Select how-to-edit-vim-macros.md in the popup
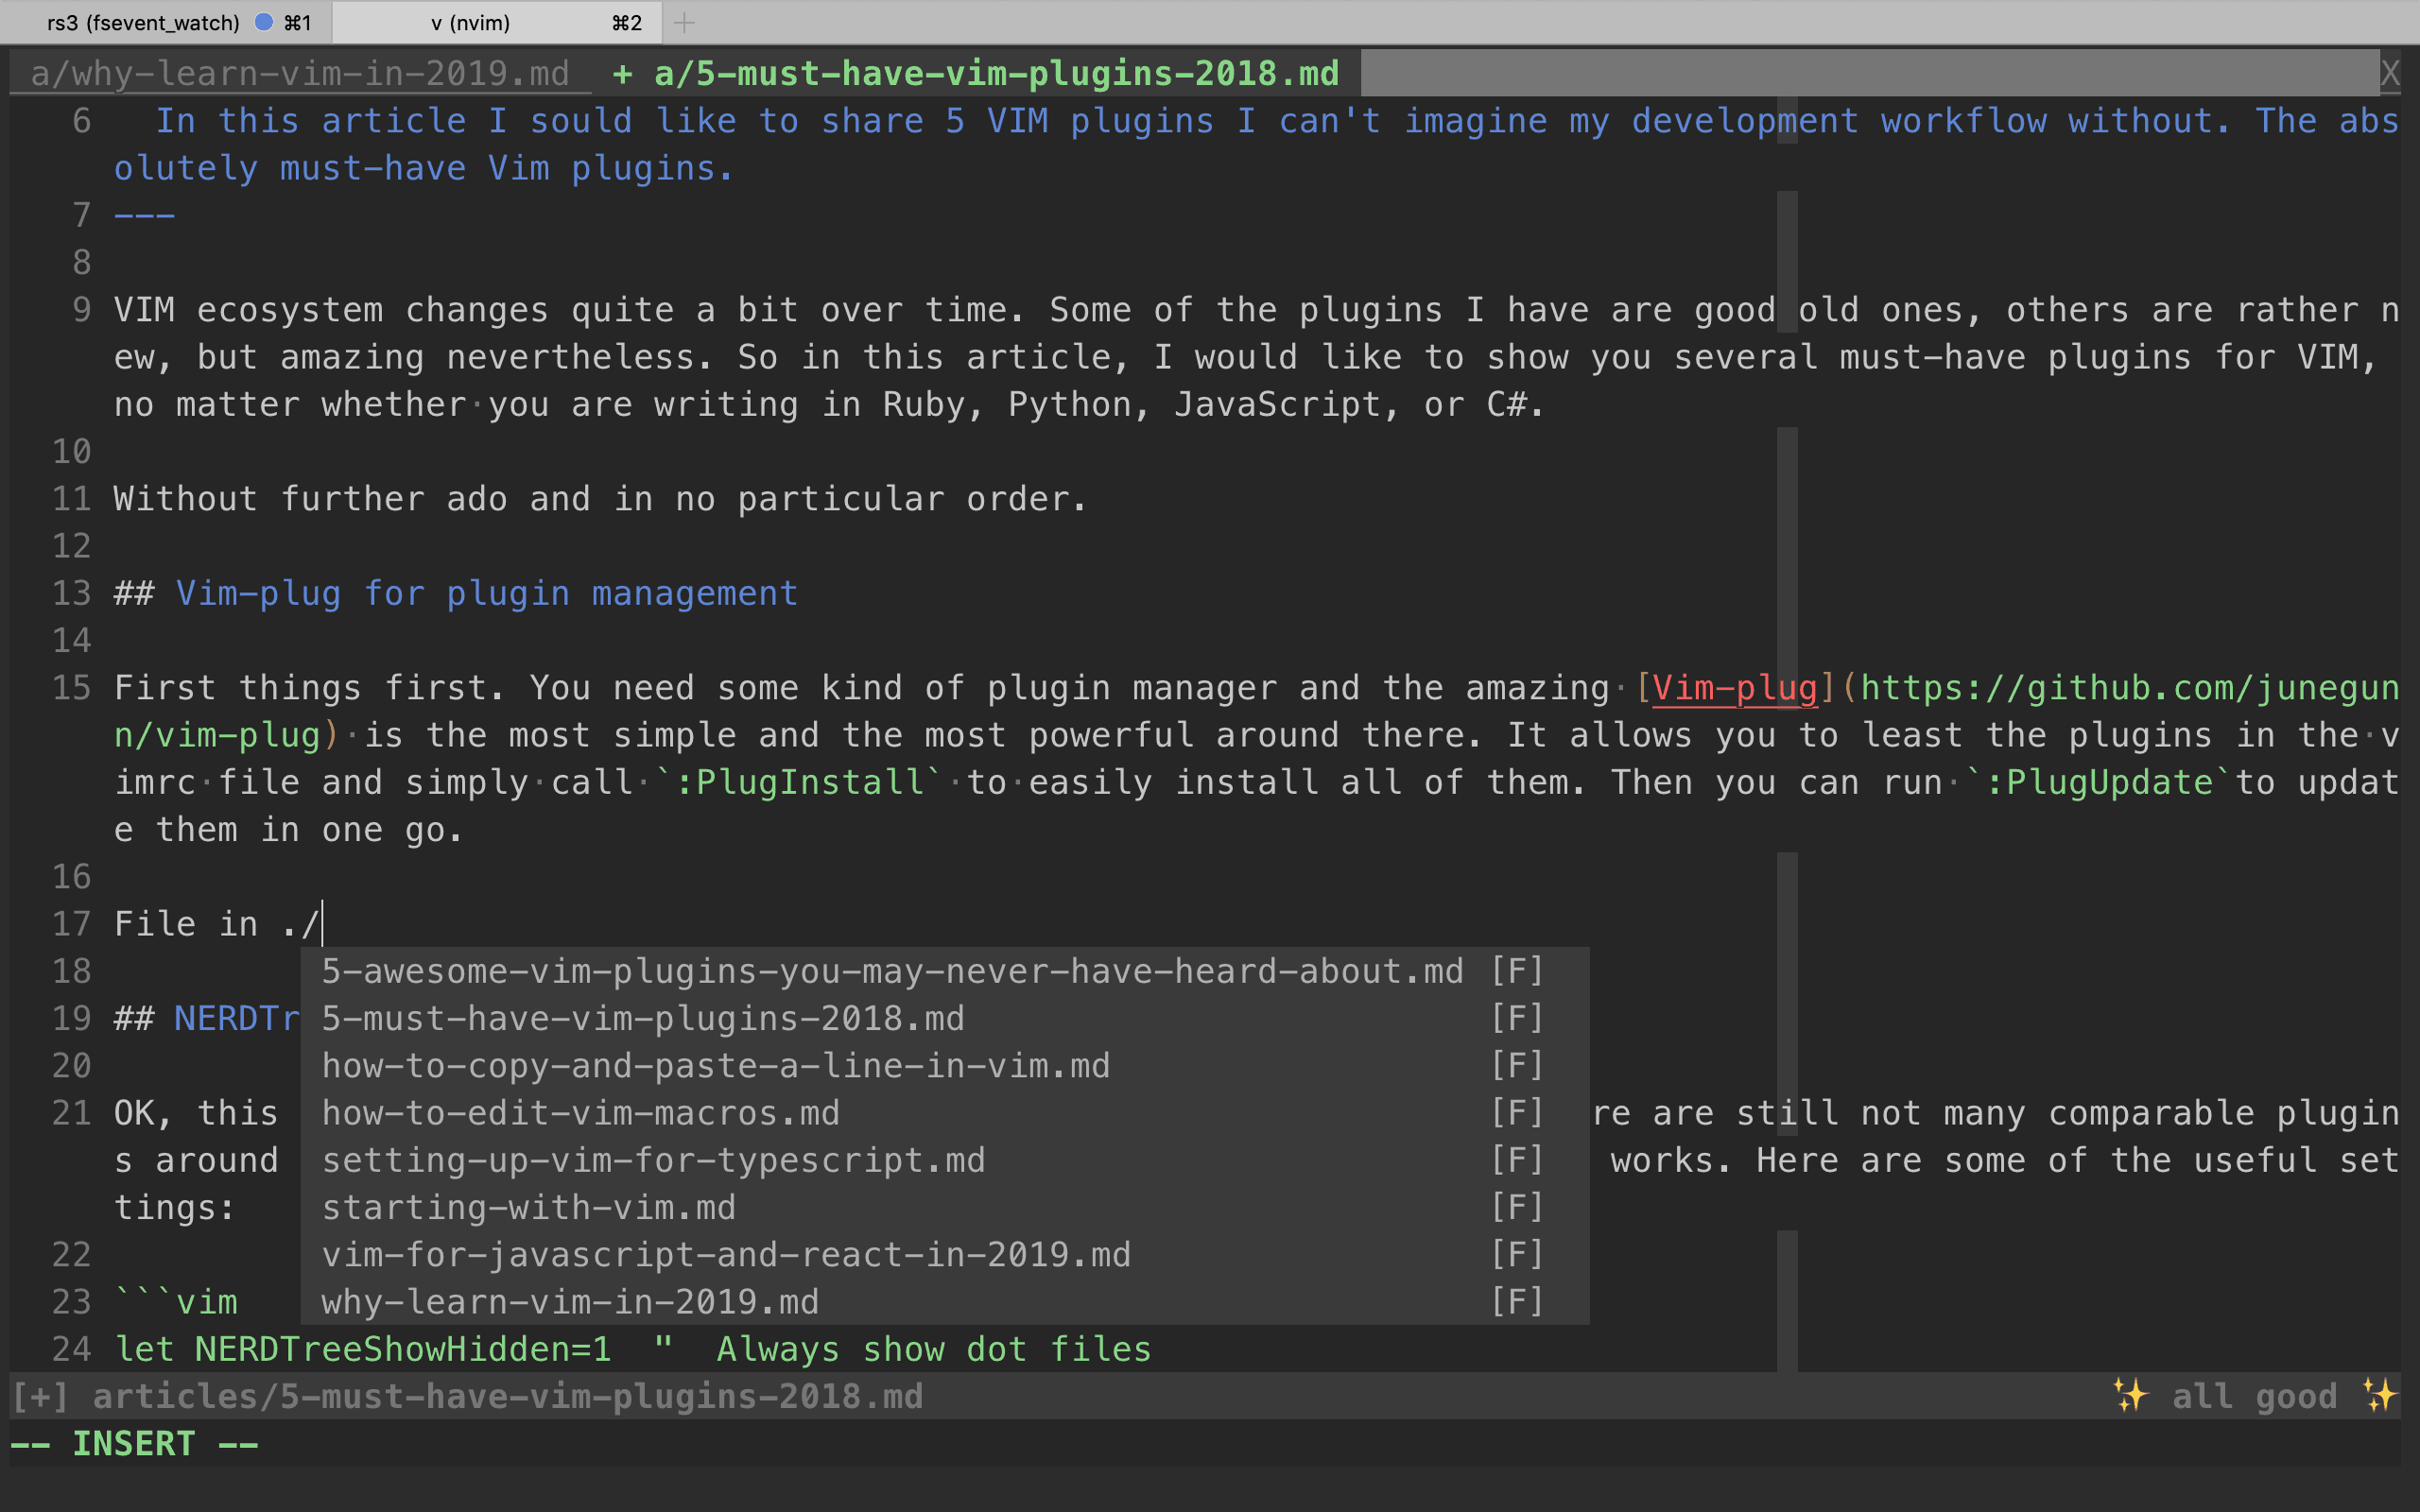Viewport: 2420px width, 1512px height. pos(580,1113)
